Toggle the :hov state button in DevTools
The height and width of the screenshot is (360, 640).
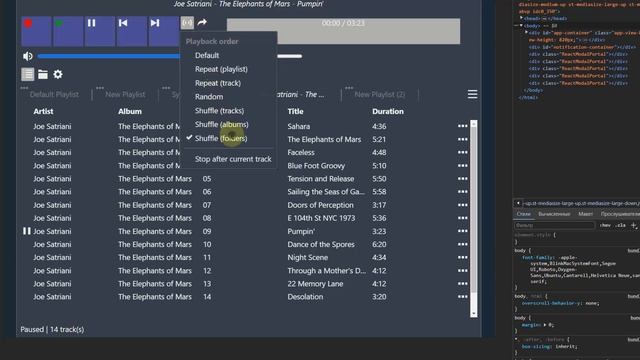coord(605,225)
